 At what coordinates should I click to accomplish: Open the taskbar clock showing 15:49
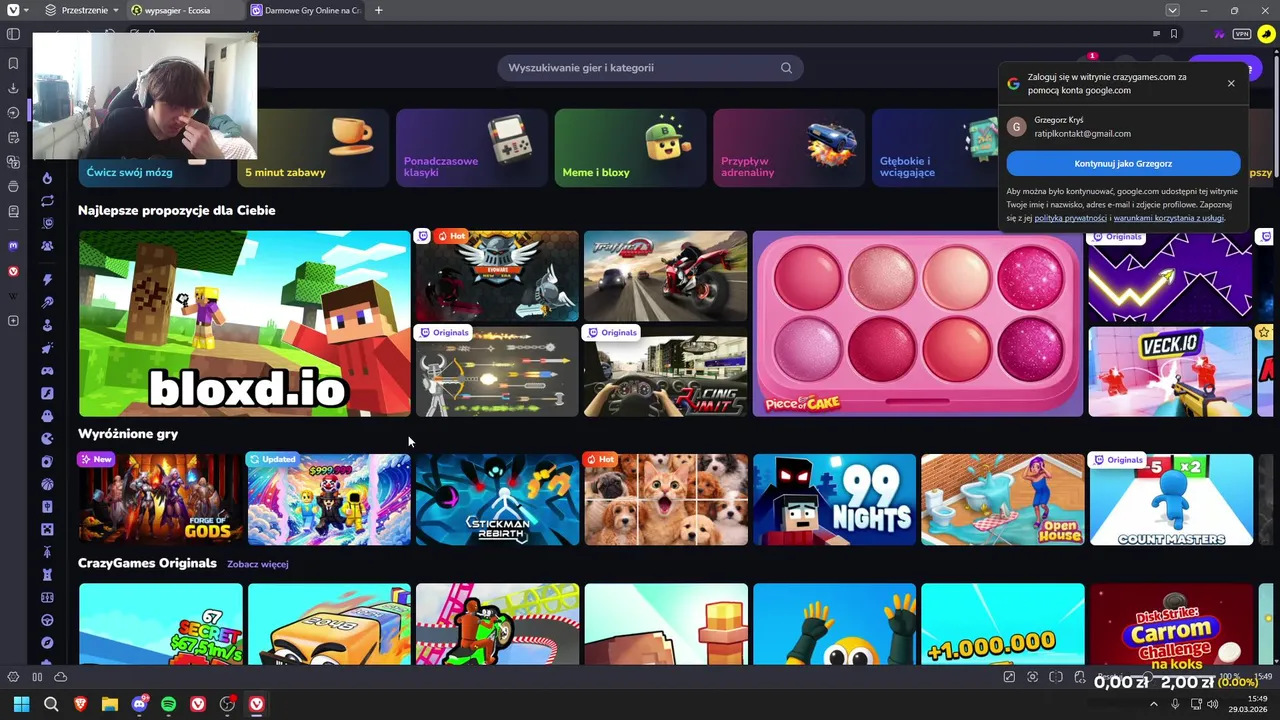coord(1249,704)
